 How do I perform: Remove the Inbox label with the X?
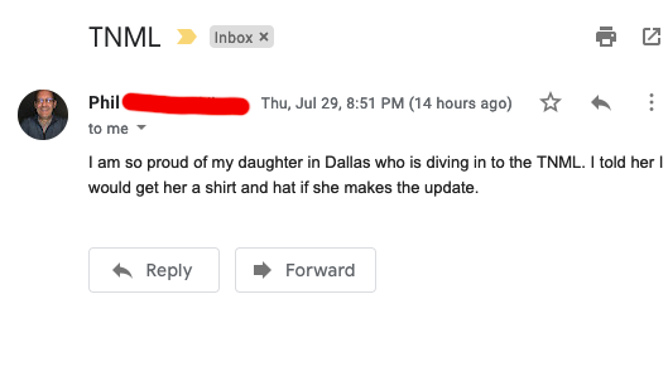[x=264, y=37]
